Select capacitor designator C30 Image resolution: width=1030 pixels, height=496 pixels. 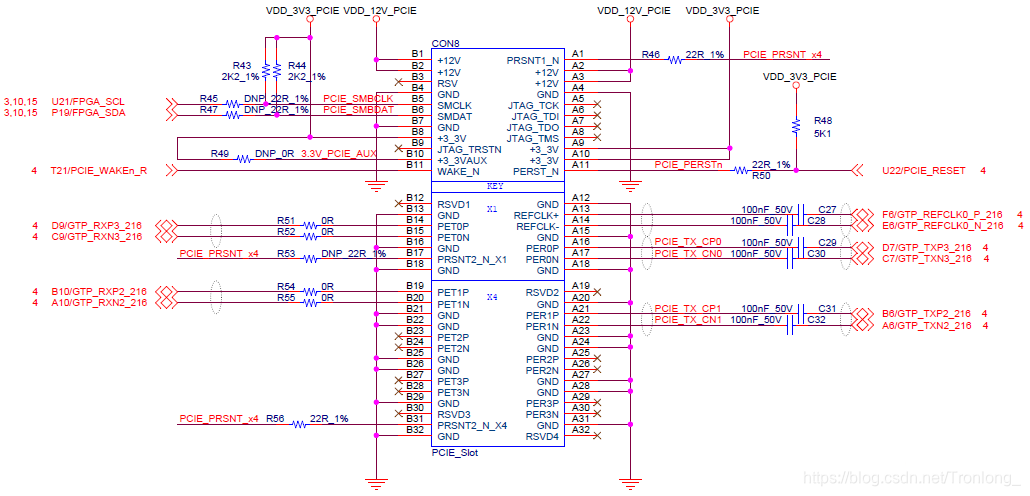817,253
